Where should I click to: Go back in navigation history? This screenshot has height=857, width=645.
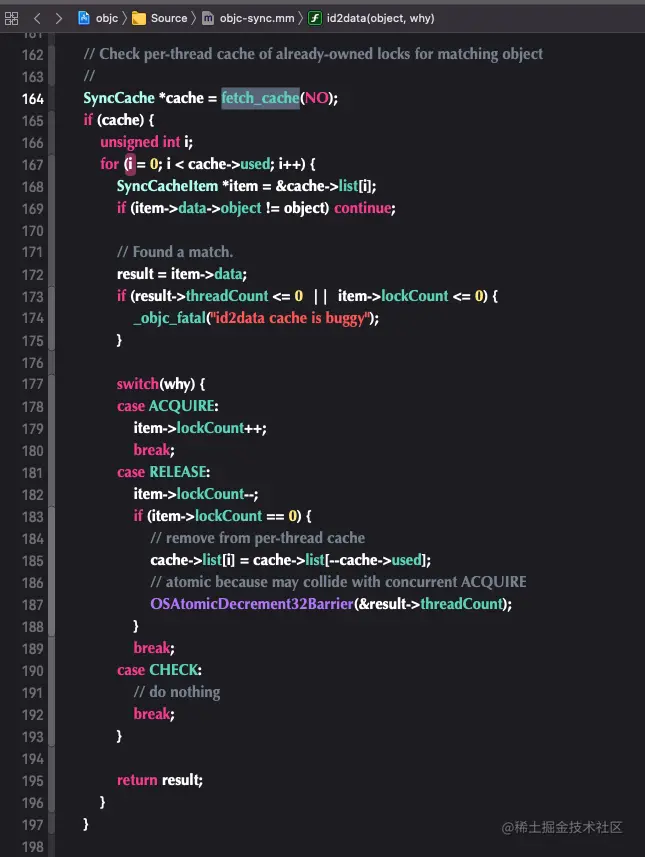(37, 19)
